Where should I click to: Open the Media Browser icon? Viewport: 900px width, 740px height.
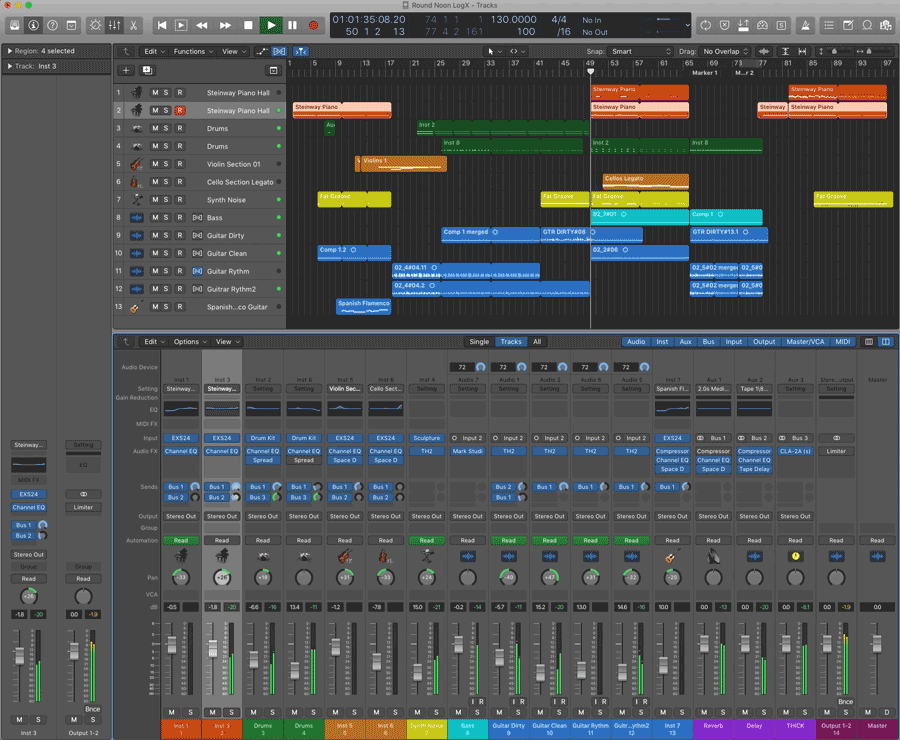pos(886,25)
